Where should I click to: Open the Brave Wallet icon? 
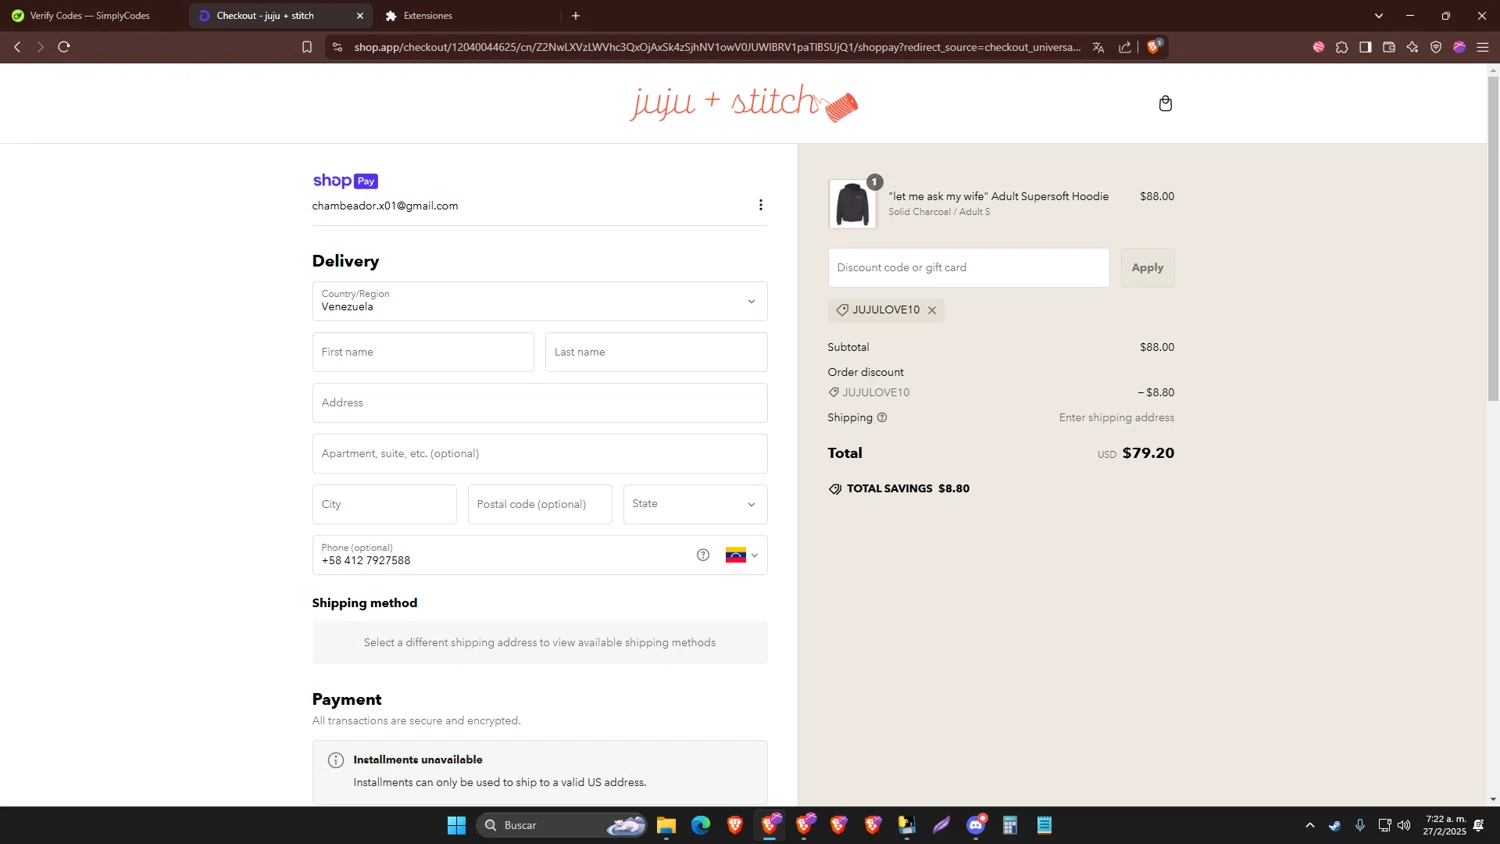point(1389,47)
